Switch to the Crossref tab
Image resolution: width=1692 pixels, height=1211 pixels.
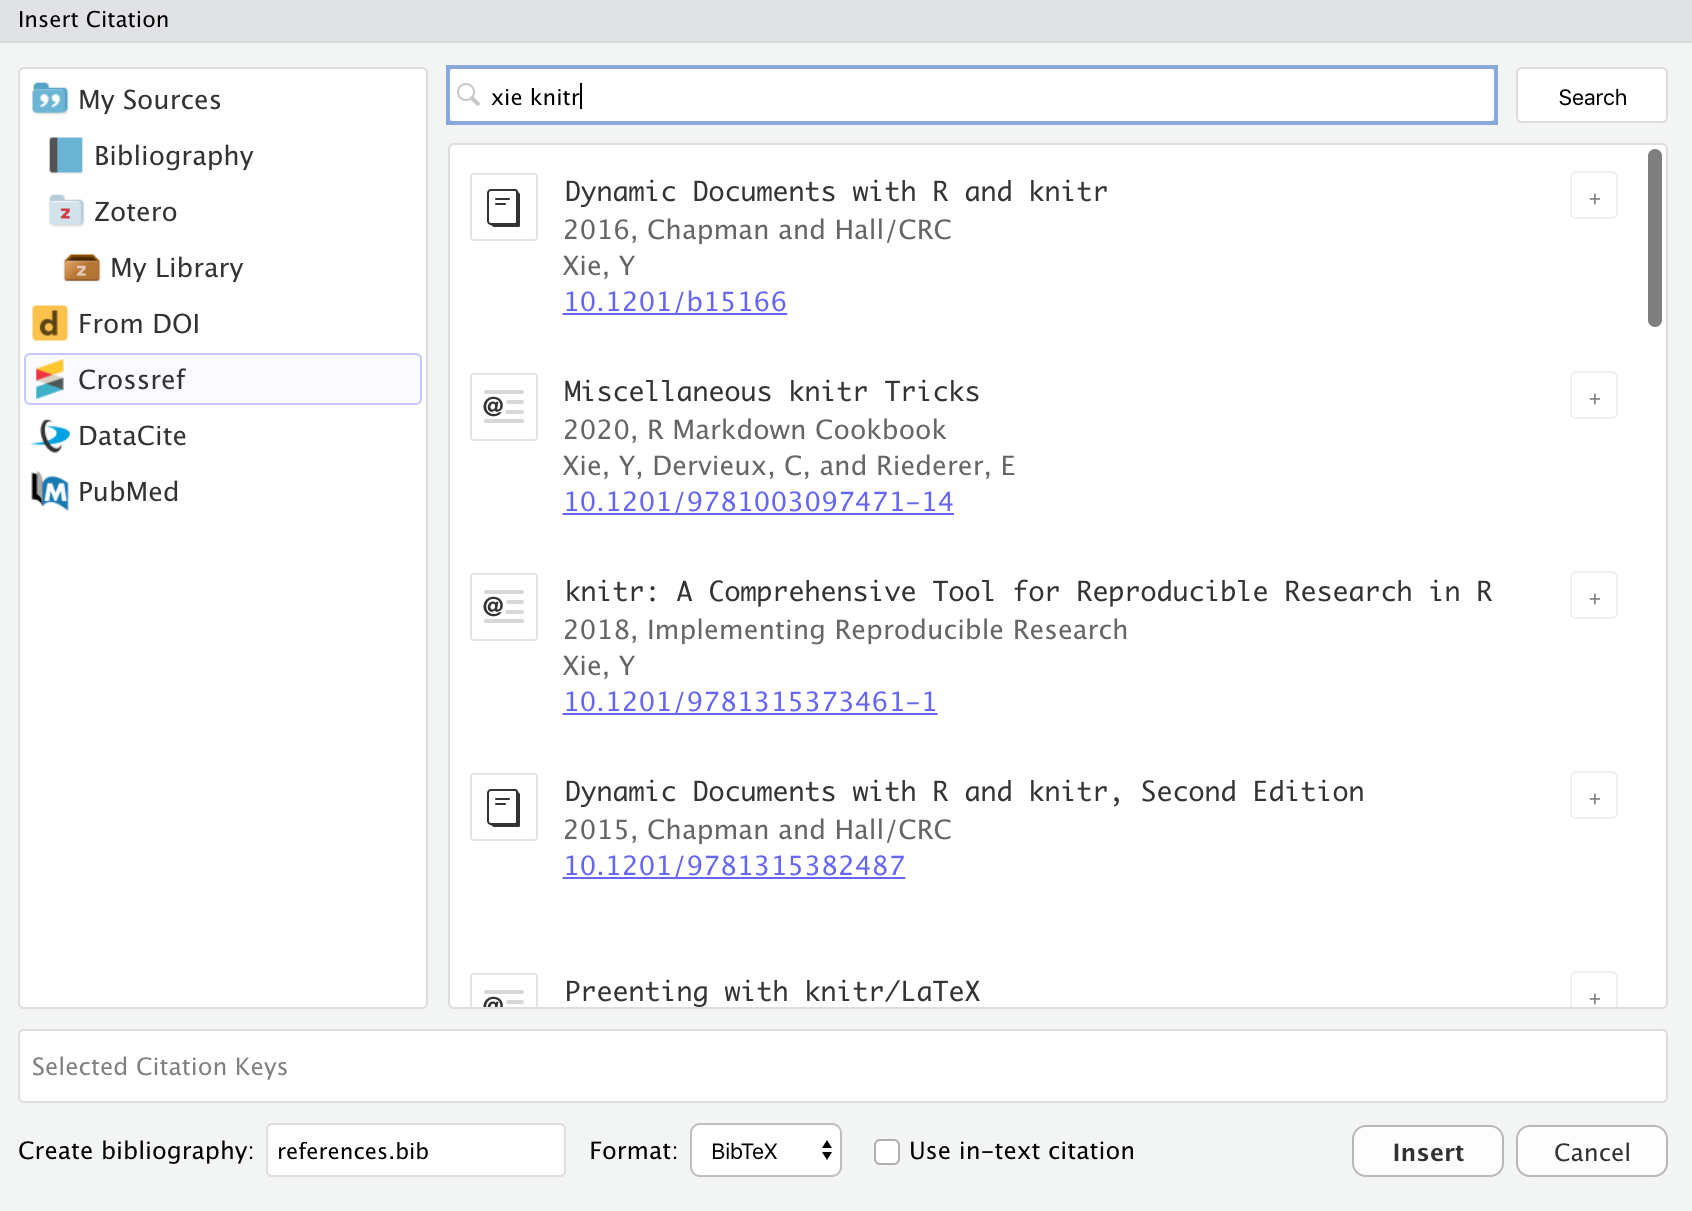tap(131, 379)
